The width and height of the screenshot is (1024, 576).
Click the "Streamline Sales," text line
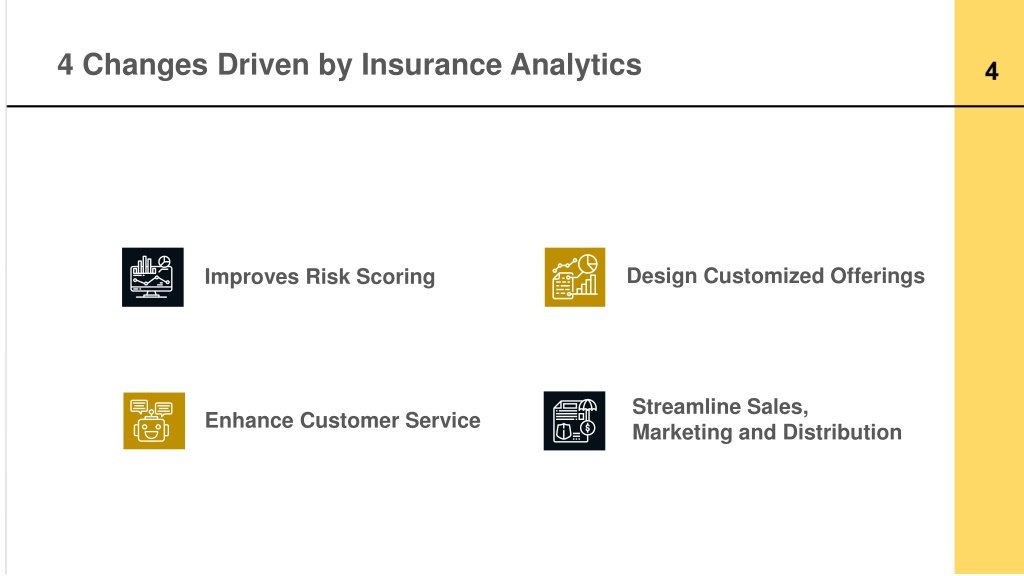pyautogui.click(x=720, y=407)
